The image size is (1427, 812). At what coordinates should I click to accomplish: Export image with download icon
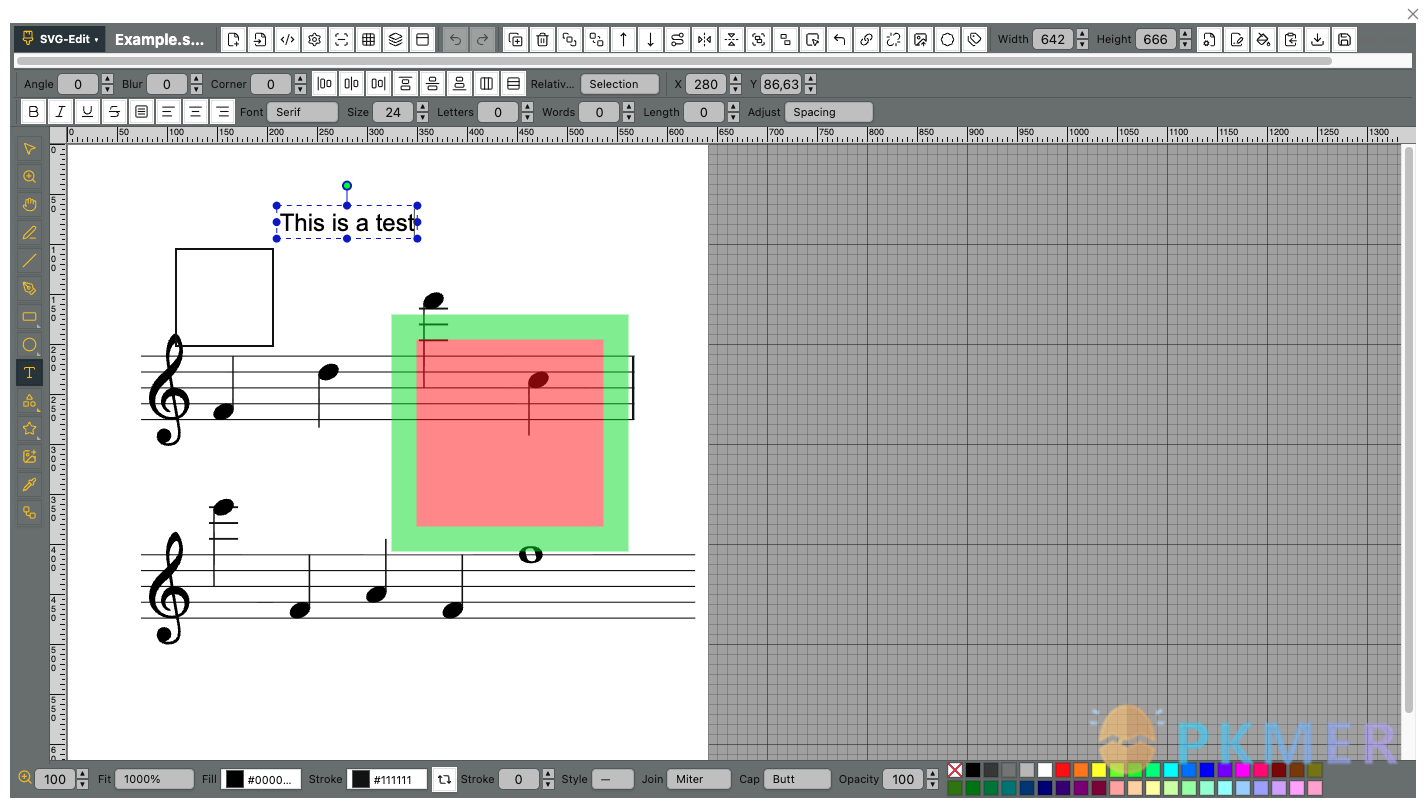[1318, 40]
